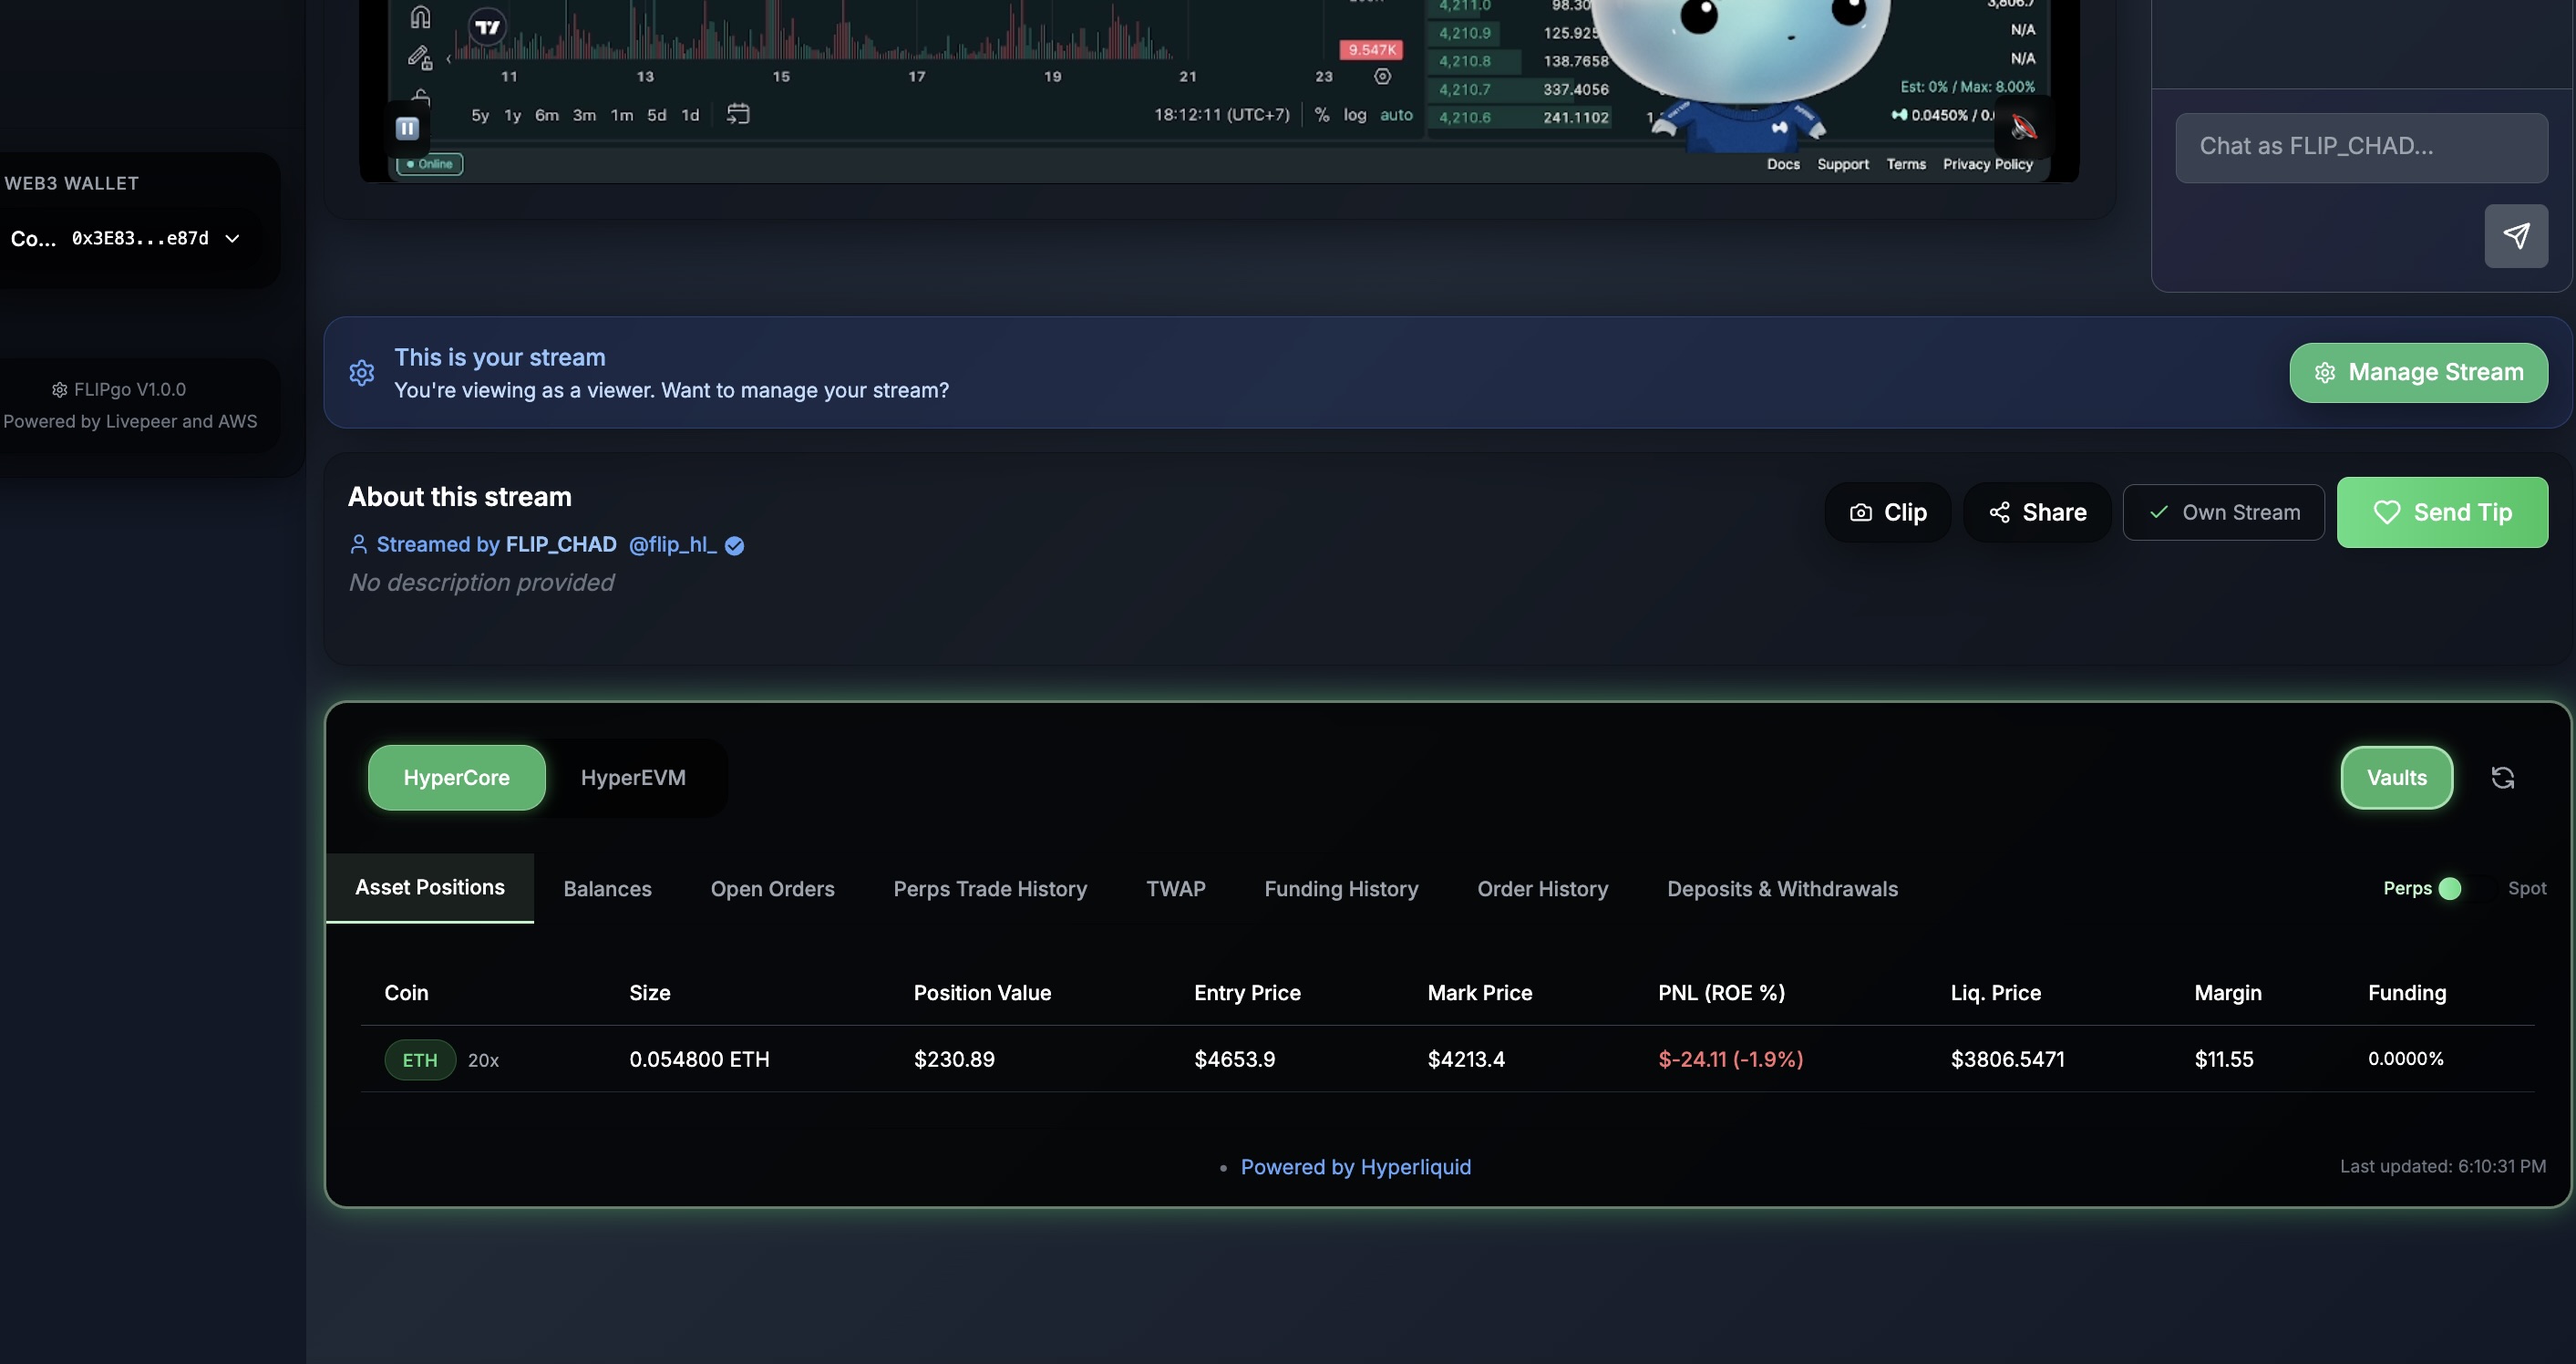Click the camera icon in Clip button
2576x1364 pixels.
[x=1860, y=512]
